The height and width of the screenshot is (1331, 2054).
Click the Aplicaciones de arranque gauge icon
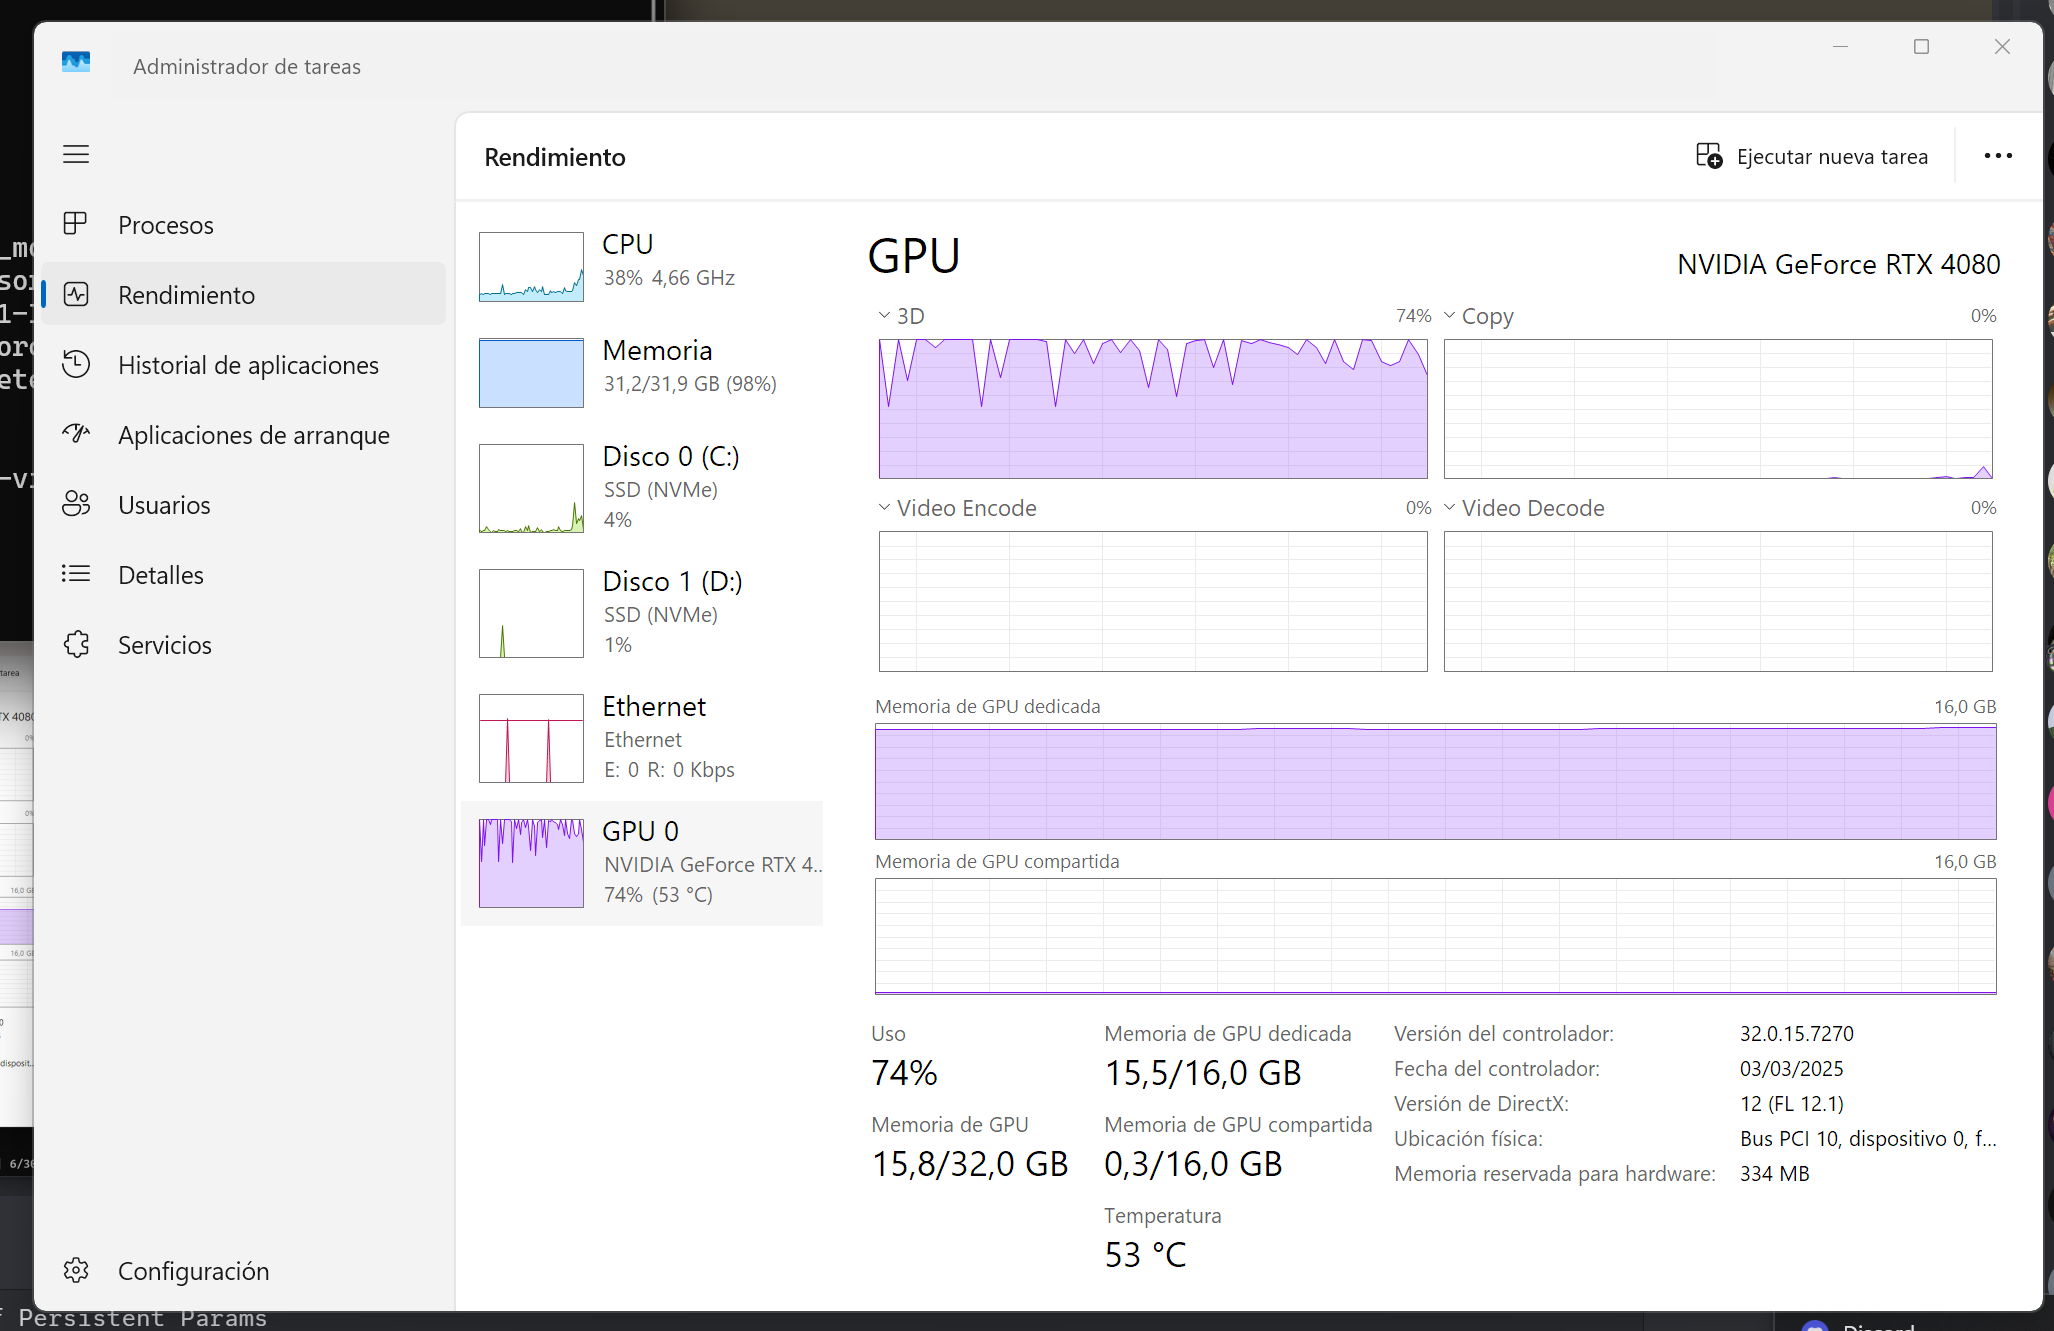click(76, 434)
